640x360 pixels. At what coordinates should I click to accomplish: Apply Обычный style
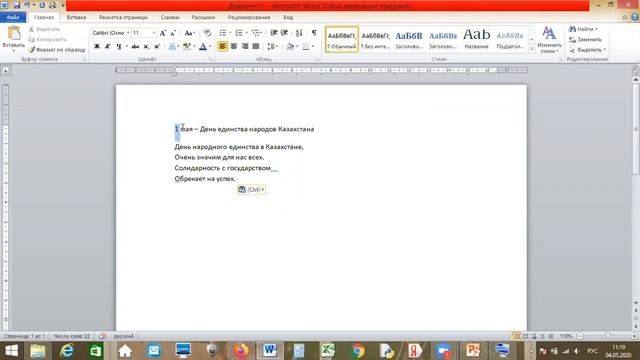[342, 40]
